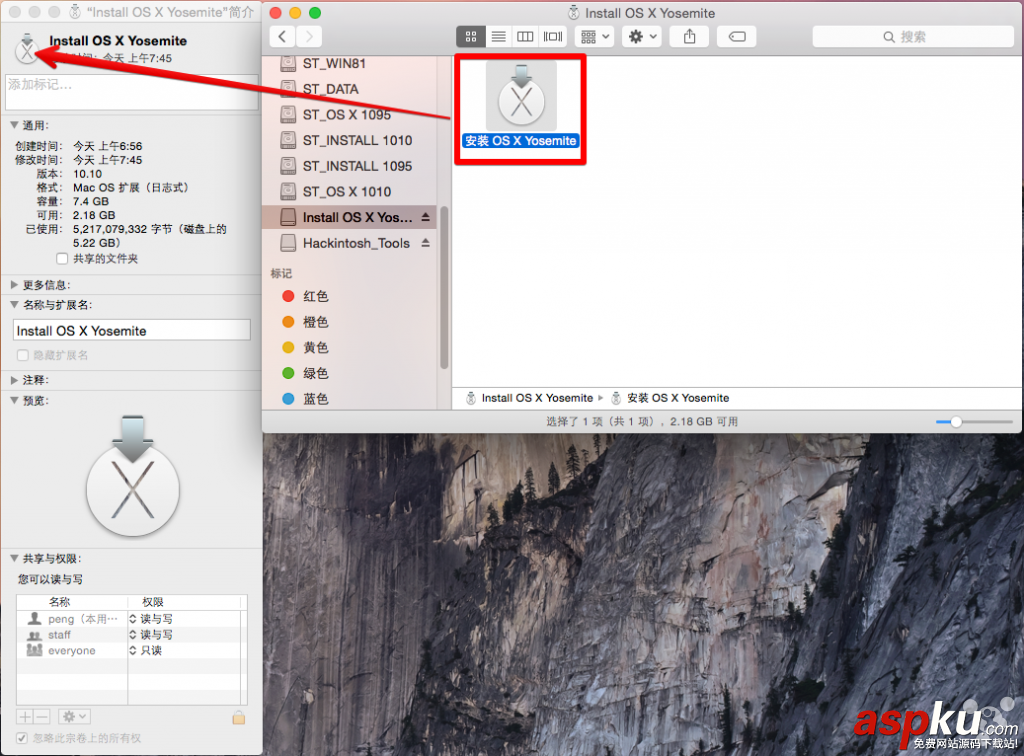Click the edit tags toolbar button
This screenshot has height=756, width=1024.
click(737, 37)
